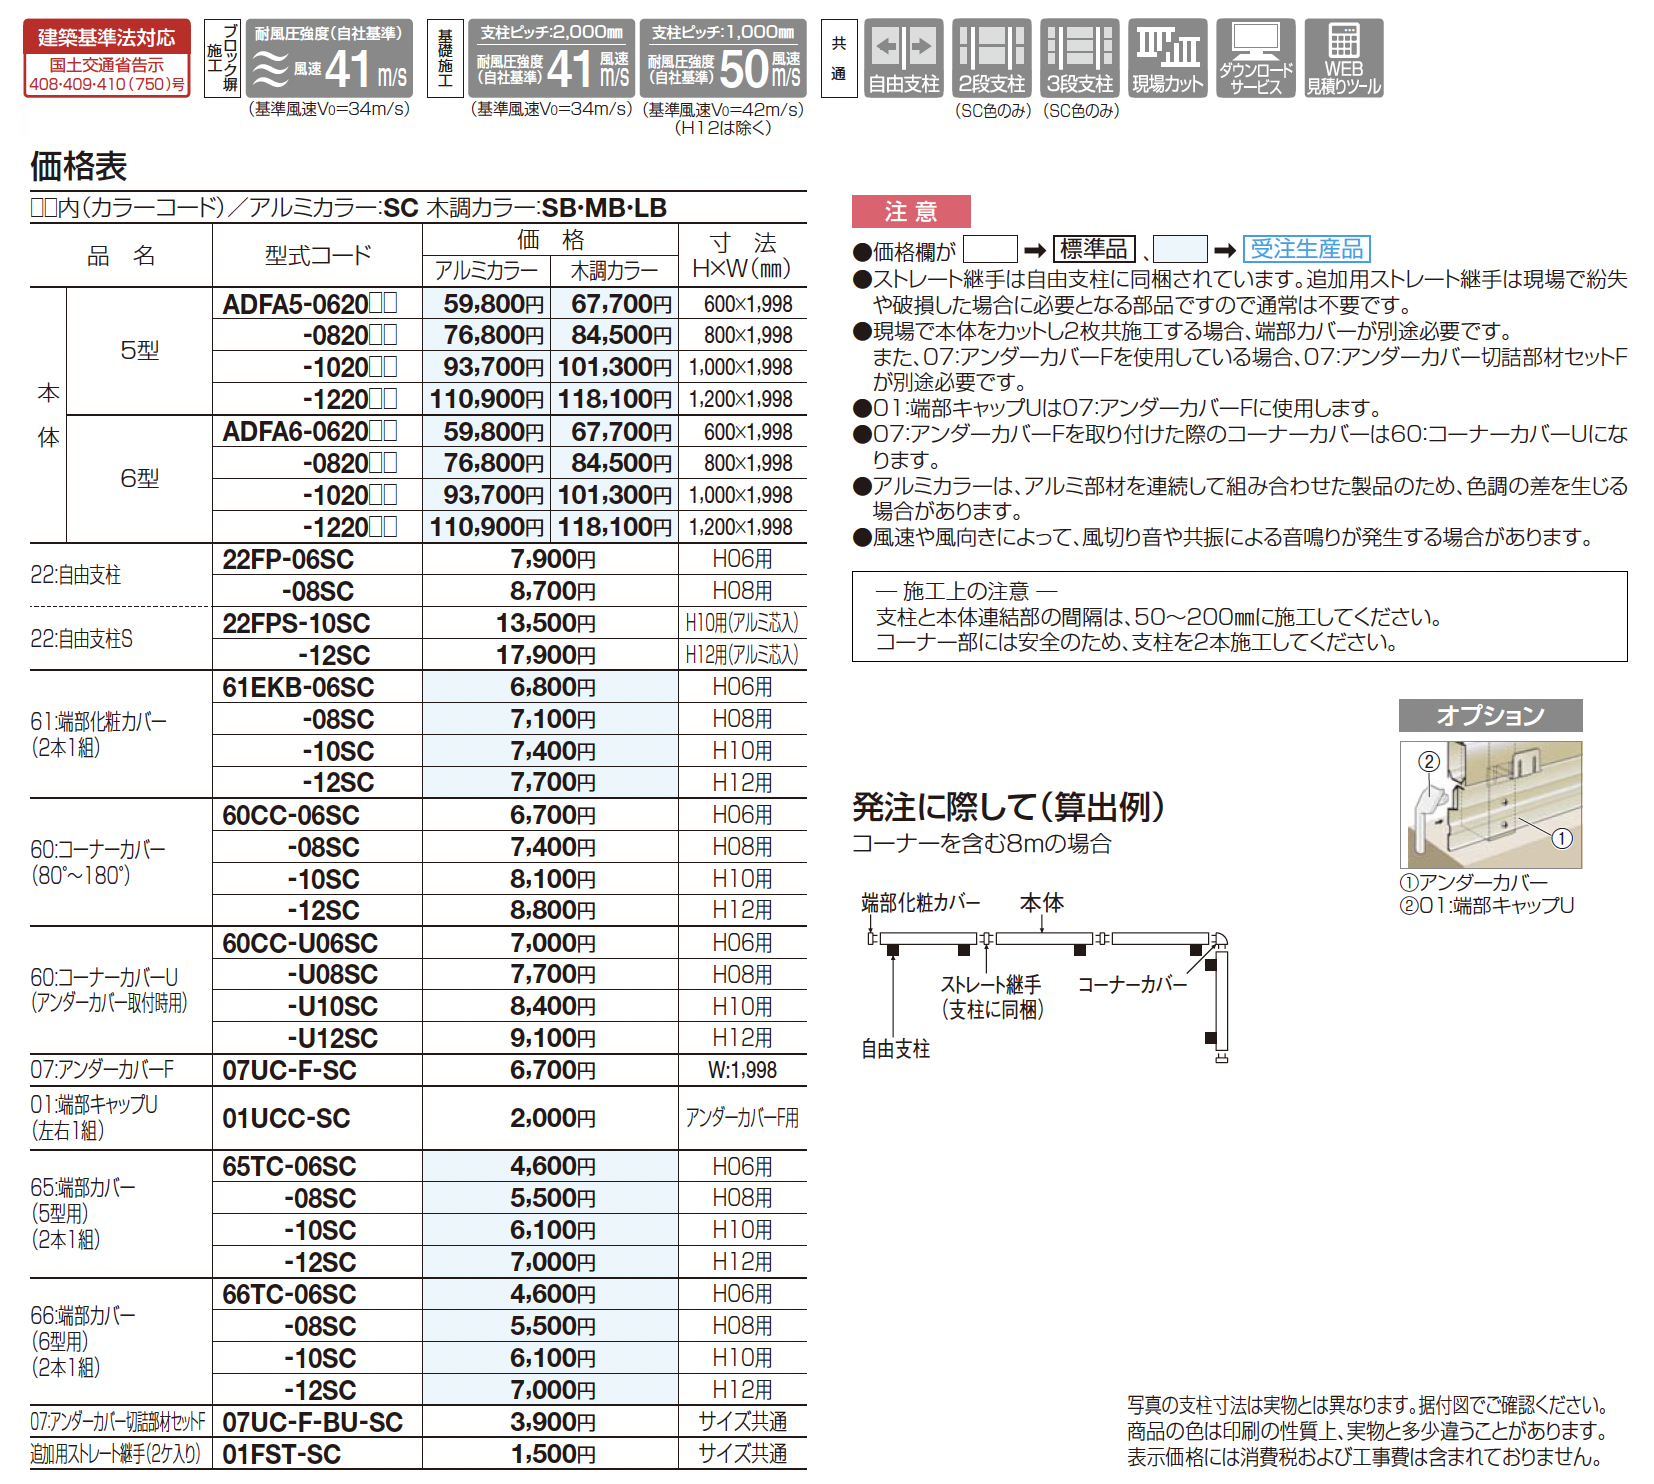Click the 自由支柱 feature icon
Image resolution: width=1654 pixels, height=1484 pixels.
pos(903,58)
